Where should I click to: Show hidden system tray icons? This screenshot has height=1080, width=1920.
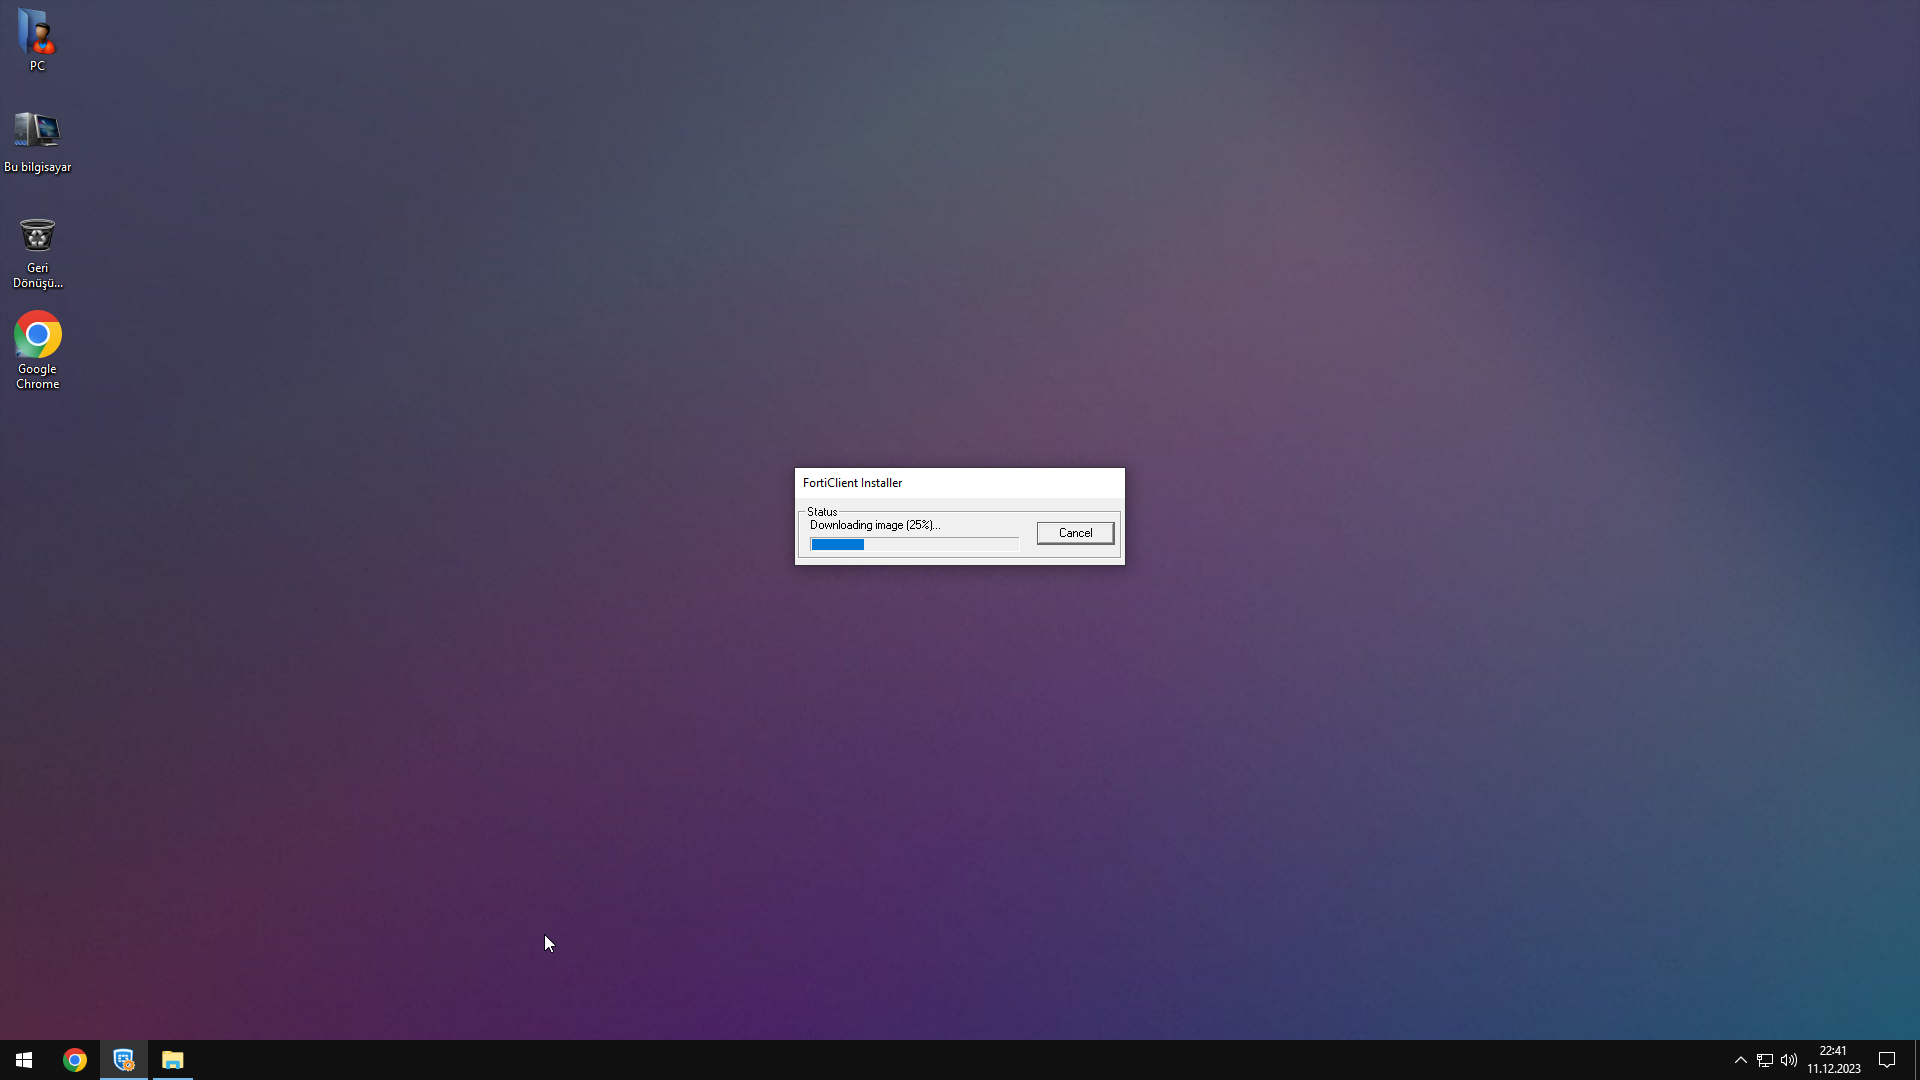(1741, 1060)
